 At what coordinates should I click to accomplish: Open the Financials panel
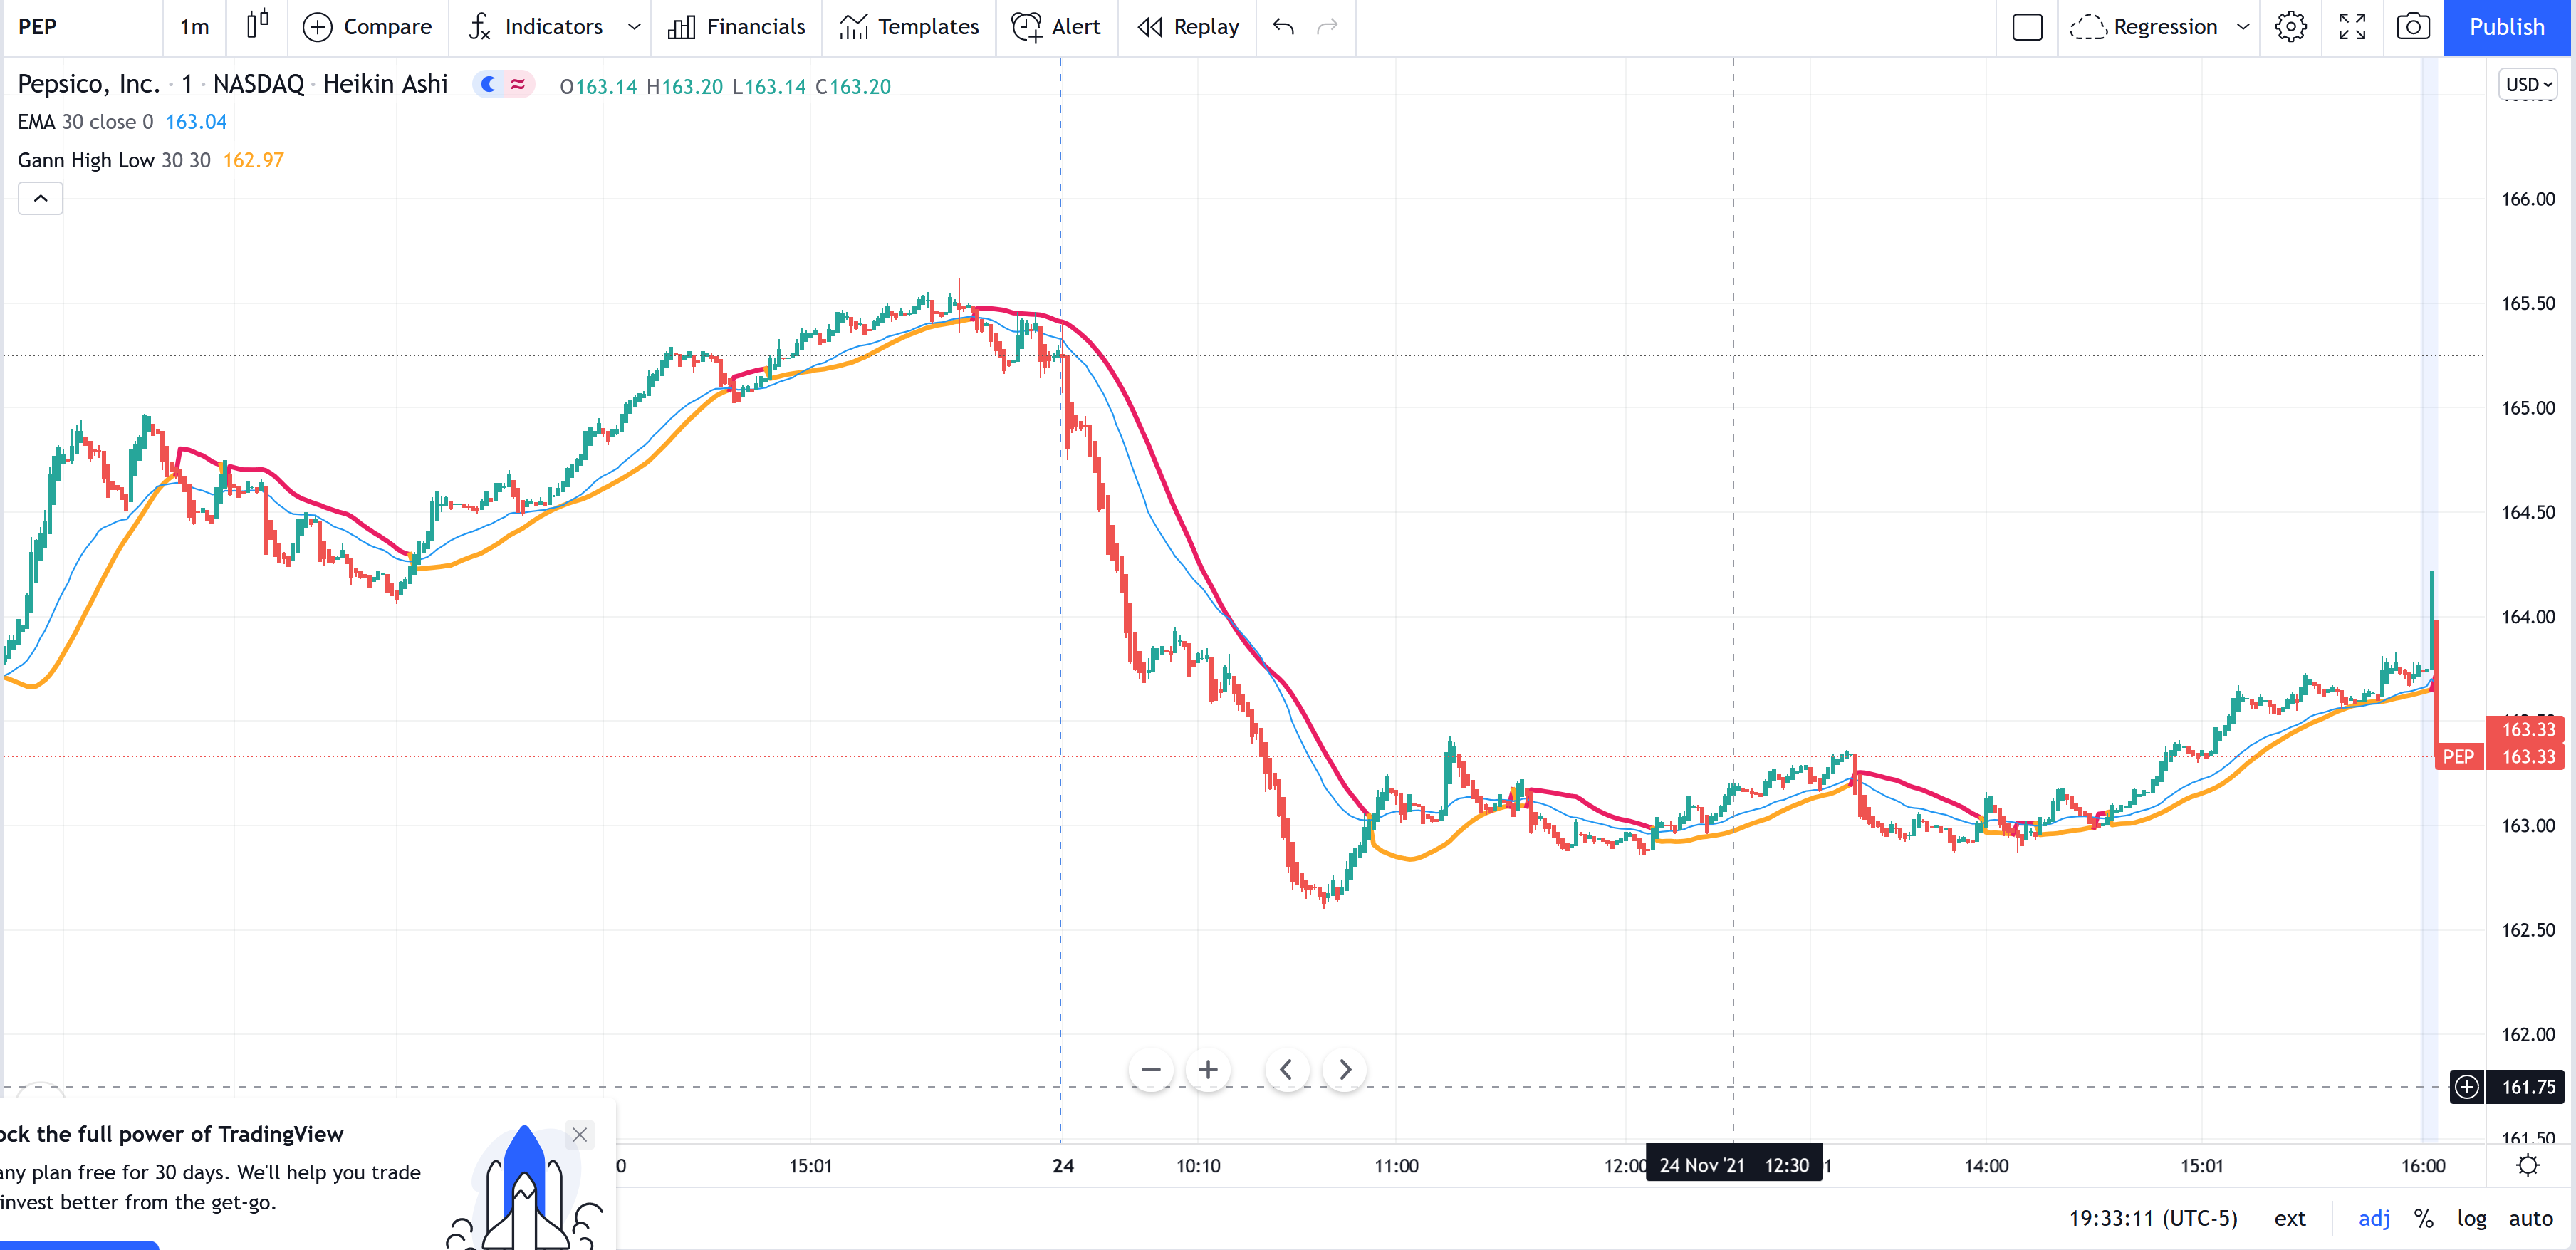[736, 27]
